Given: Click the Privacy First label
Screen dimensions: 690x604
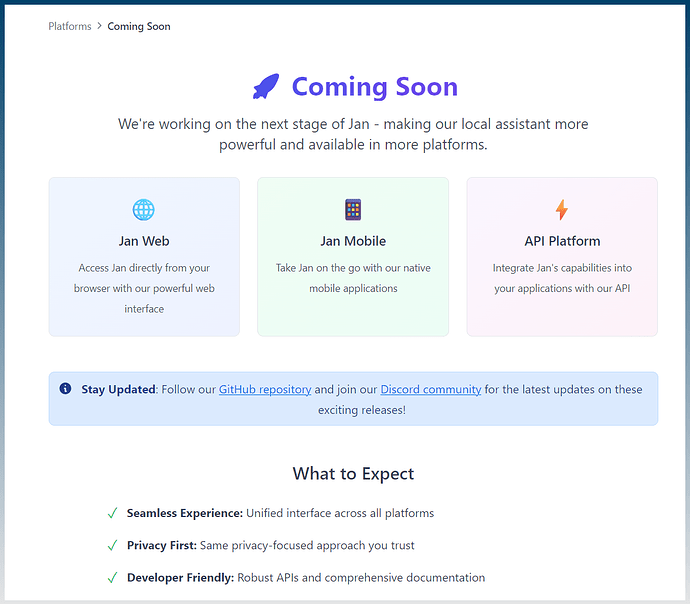Looking at the screenshot, I should (x=162, y=545).
